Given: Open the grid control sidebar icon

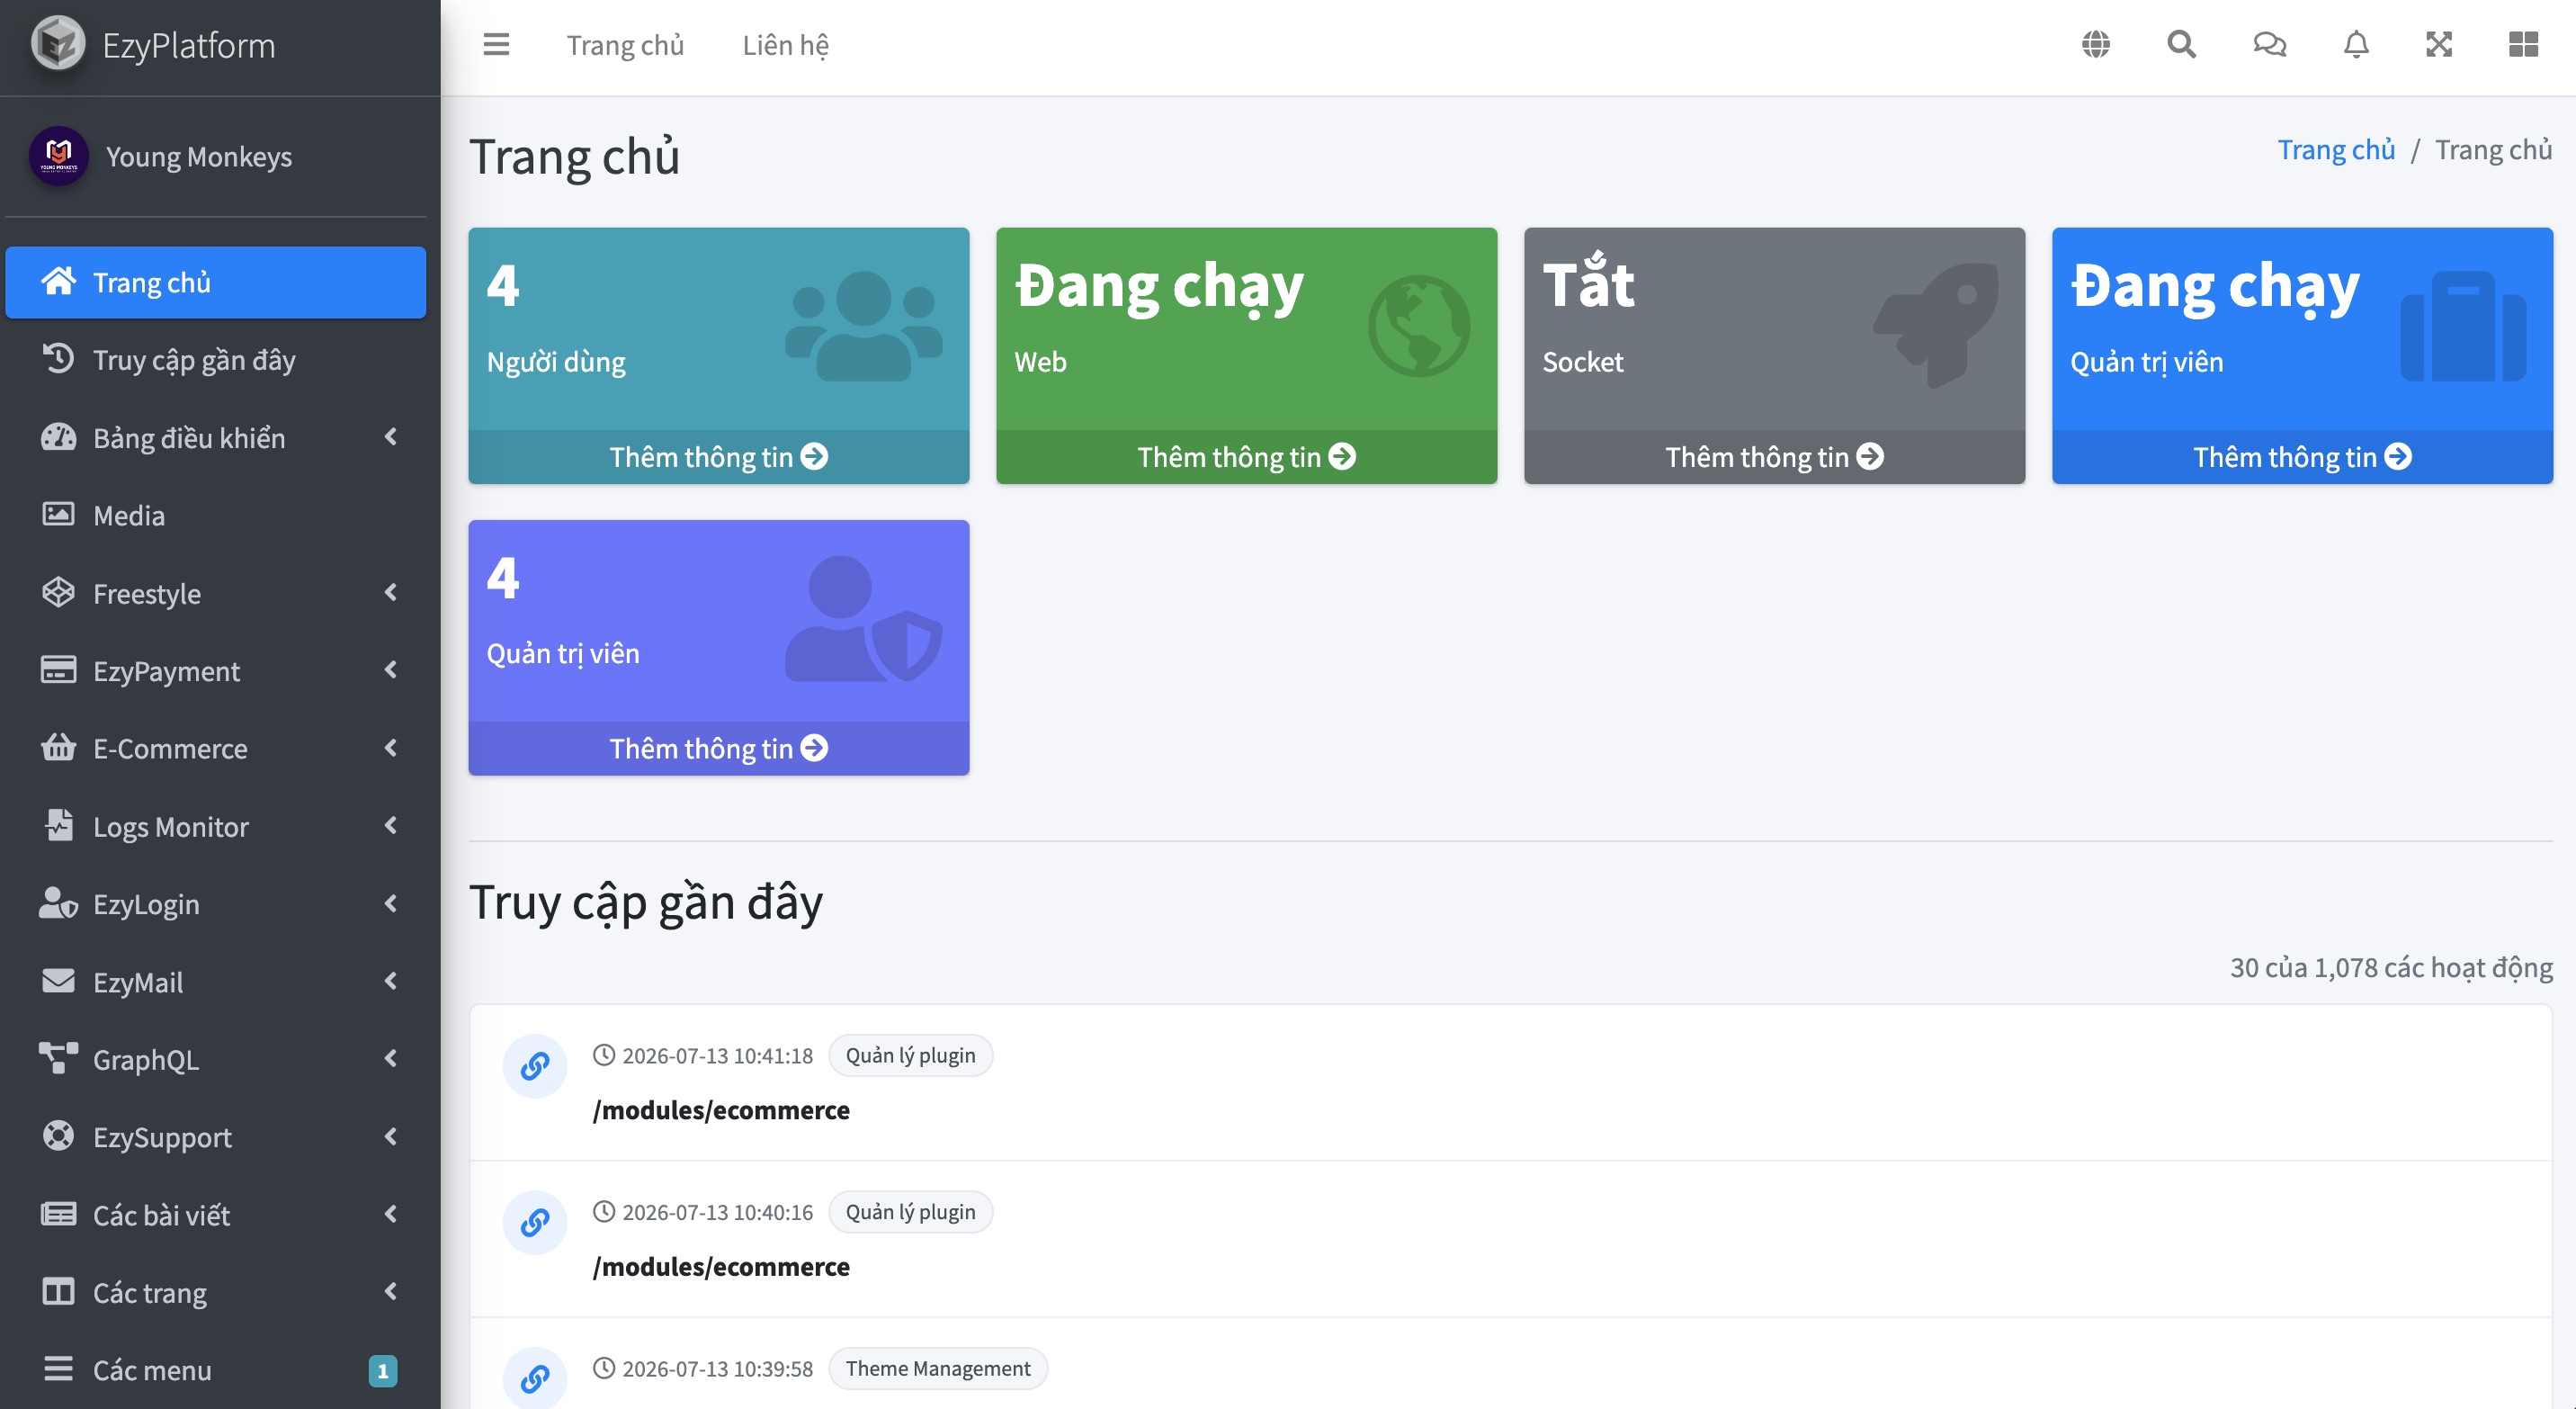Looking at the screenshot, I should [2523, 45].
